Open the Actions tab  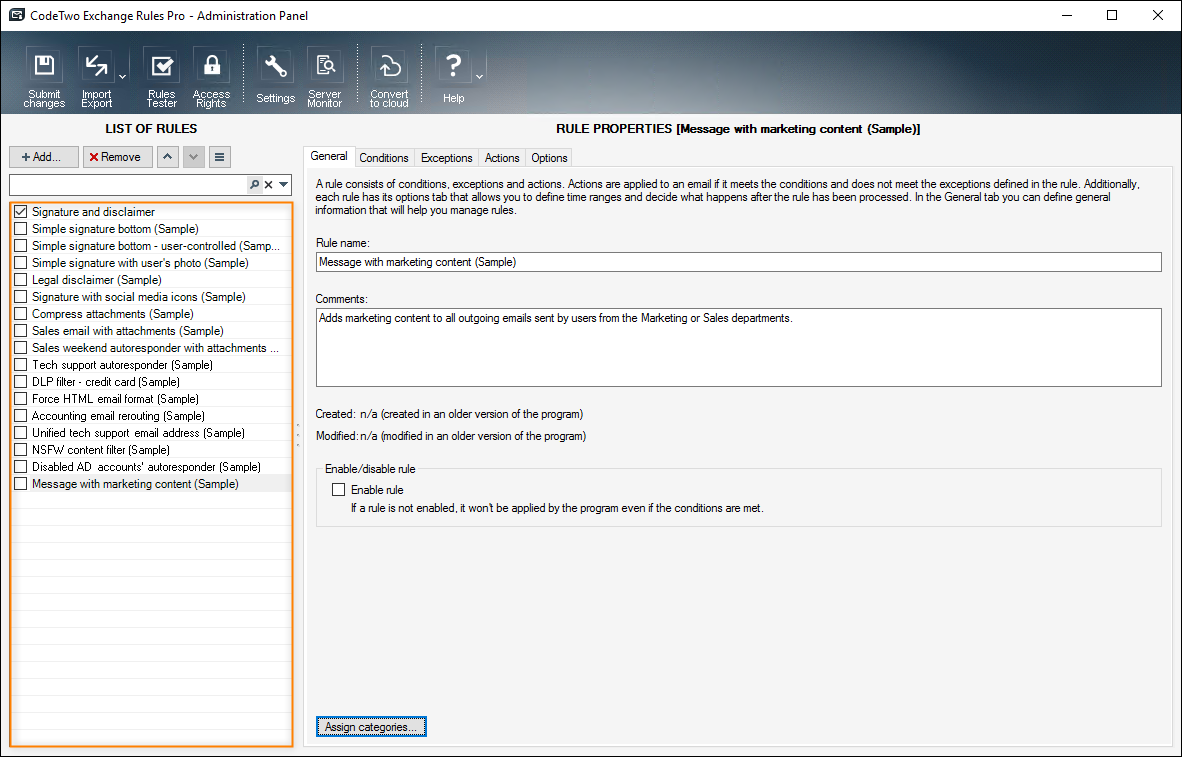pyautogui.click(x=502, y=158)
